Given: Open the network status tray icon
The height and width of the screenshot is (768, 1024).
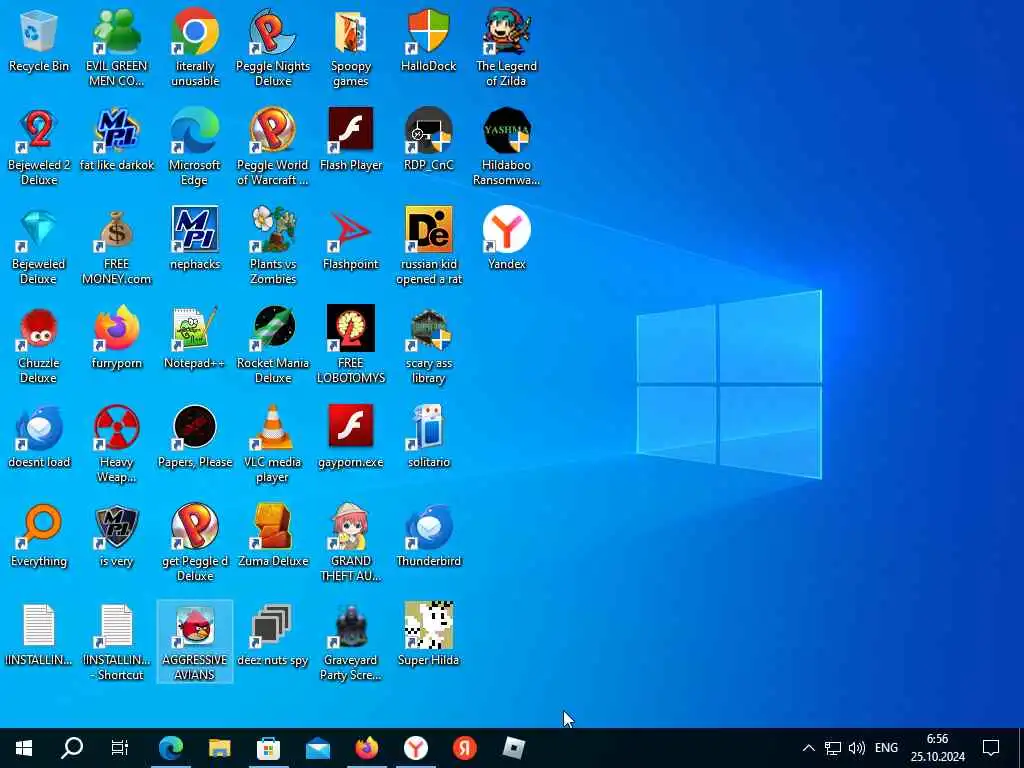Looking at the screenshot, I should [x=833, y=748].
